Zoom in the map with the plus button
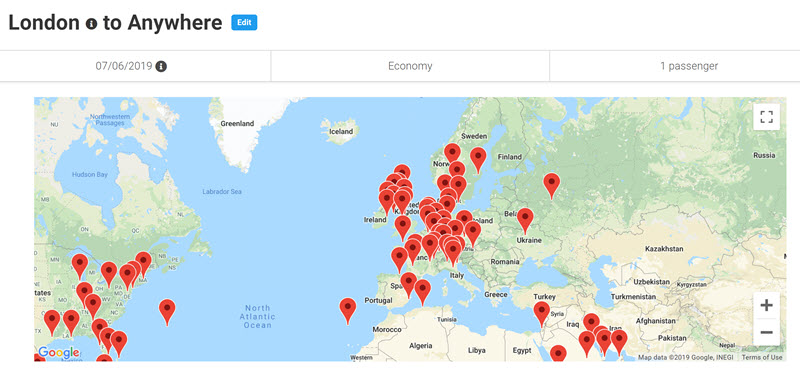The width and height of the screenshot is (800, 376). 766,306
